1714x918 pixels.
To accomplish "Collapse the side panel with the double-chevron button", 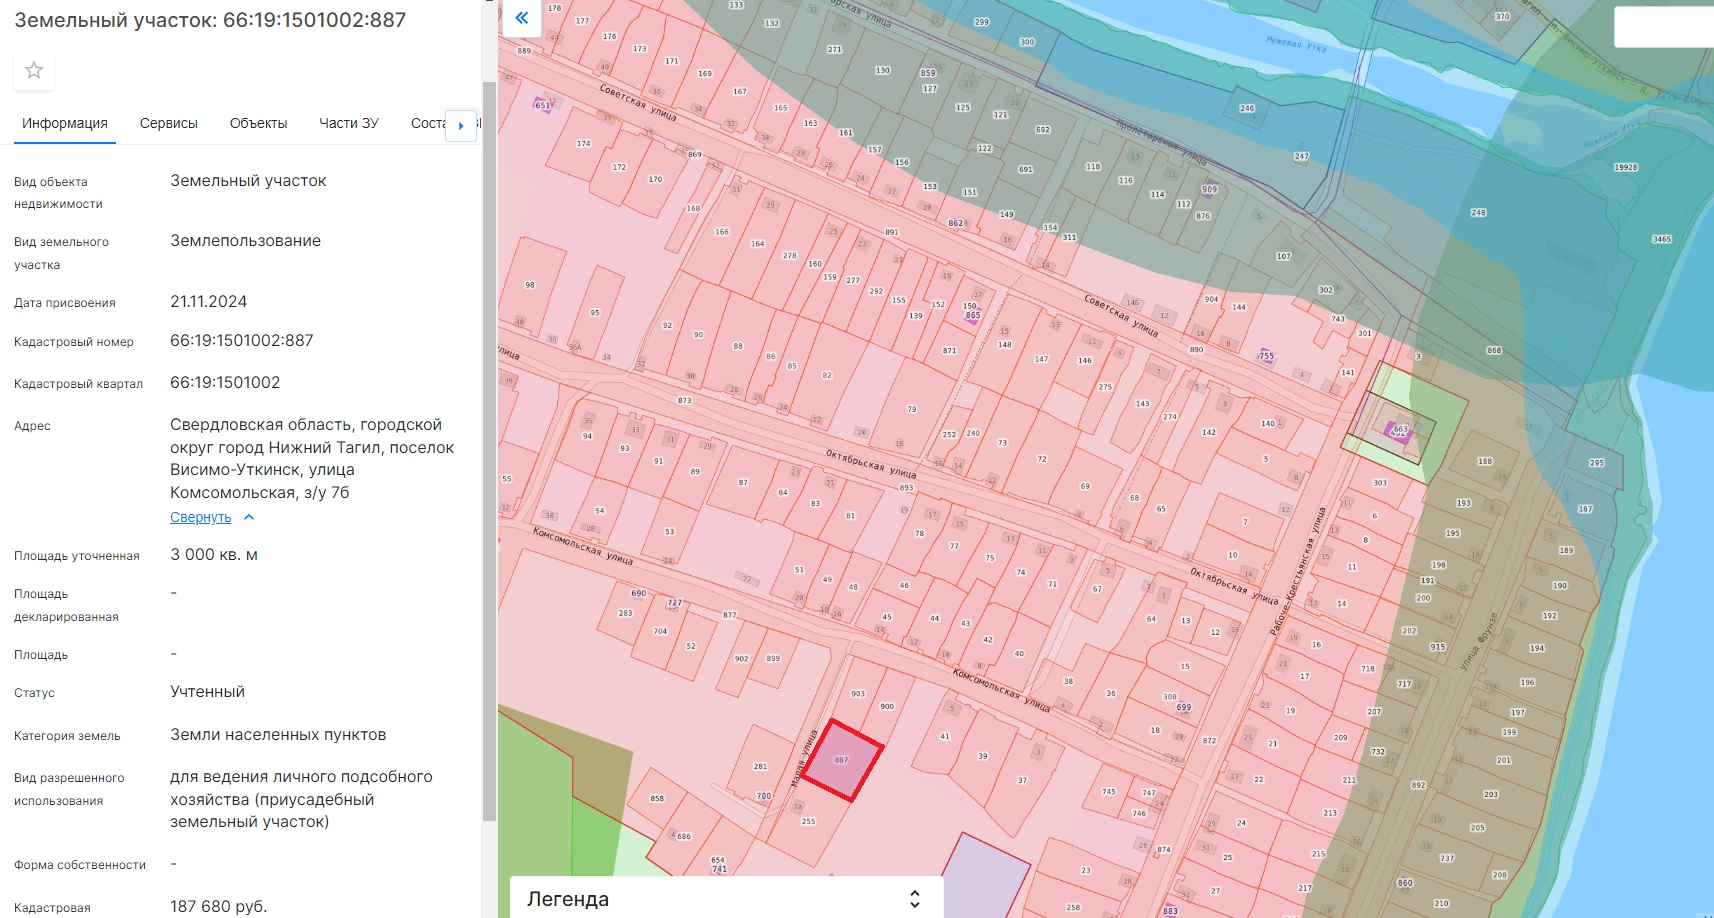I will 521,18.
